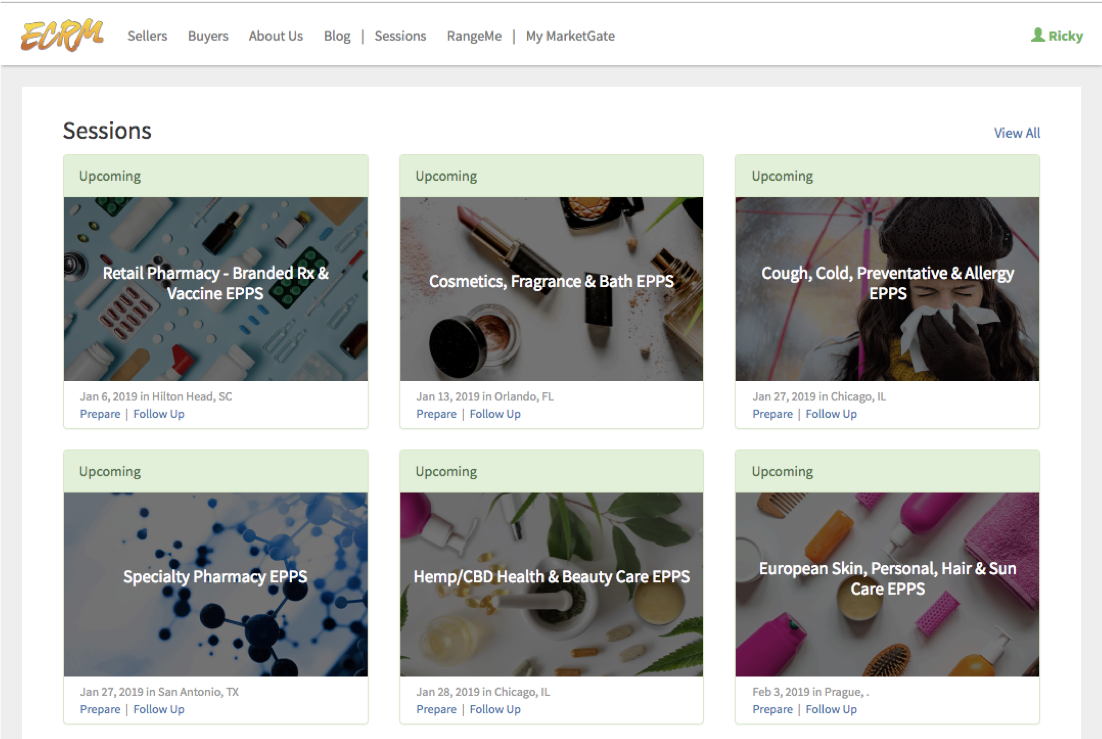Open RangeMe from the navigation bar
Screen dimensions: 1102x739
pos(474,36)
